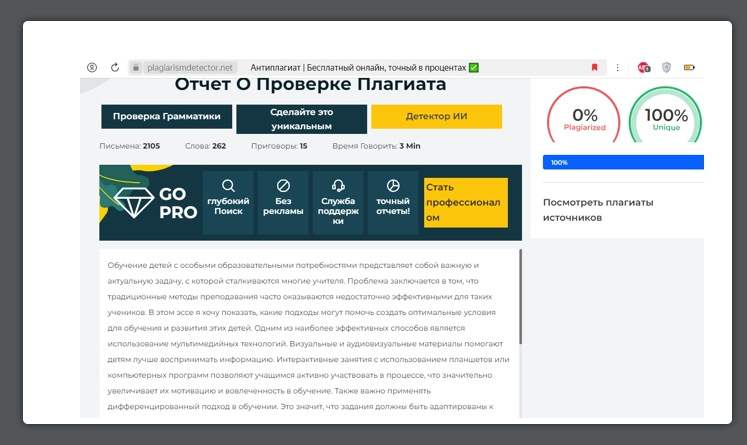Reload the page with the refresh icon
Screen dimensions: 747x445
115,68
